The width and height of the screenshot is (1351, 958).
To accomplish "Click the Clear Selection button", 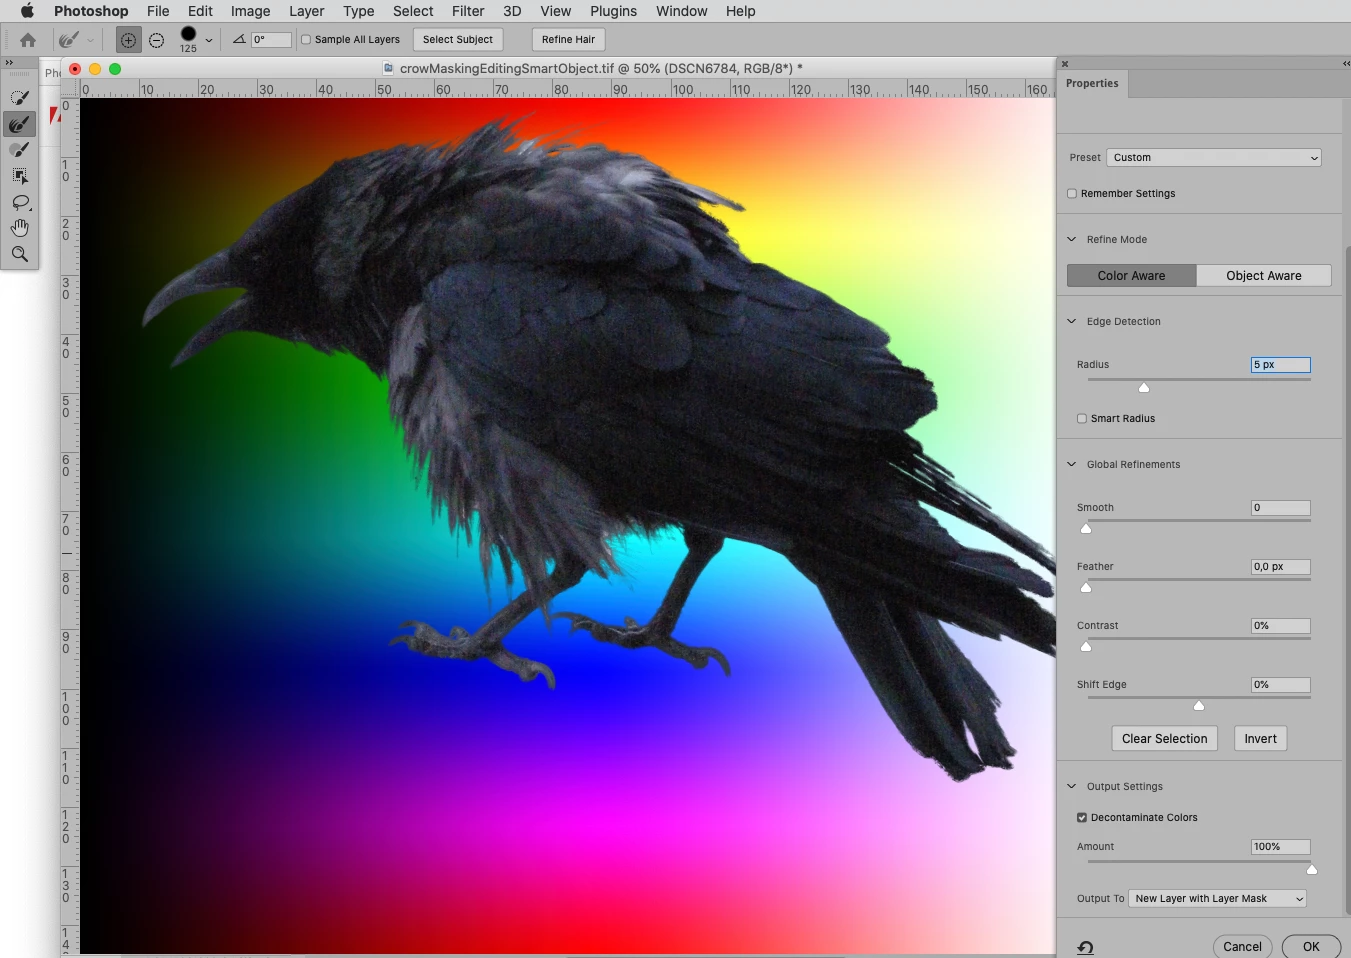I will (x=1164, y=739).
